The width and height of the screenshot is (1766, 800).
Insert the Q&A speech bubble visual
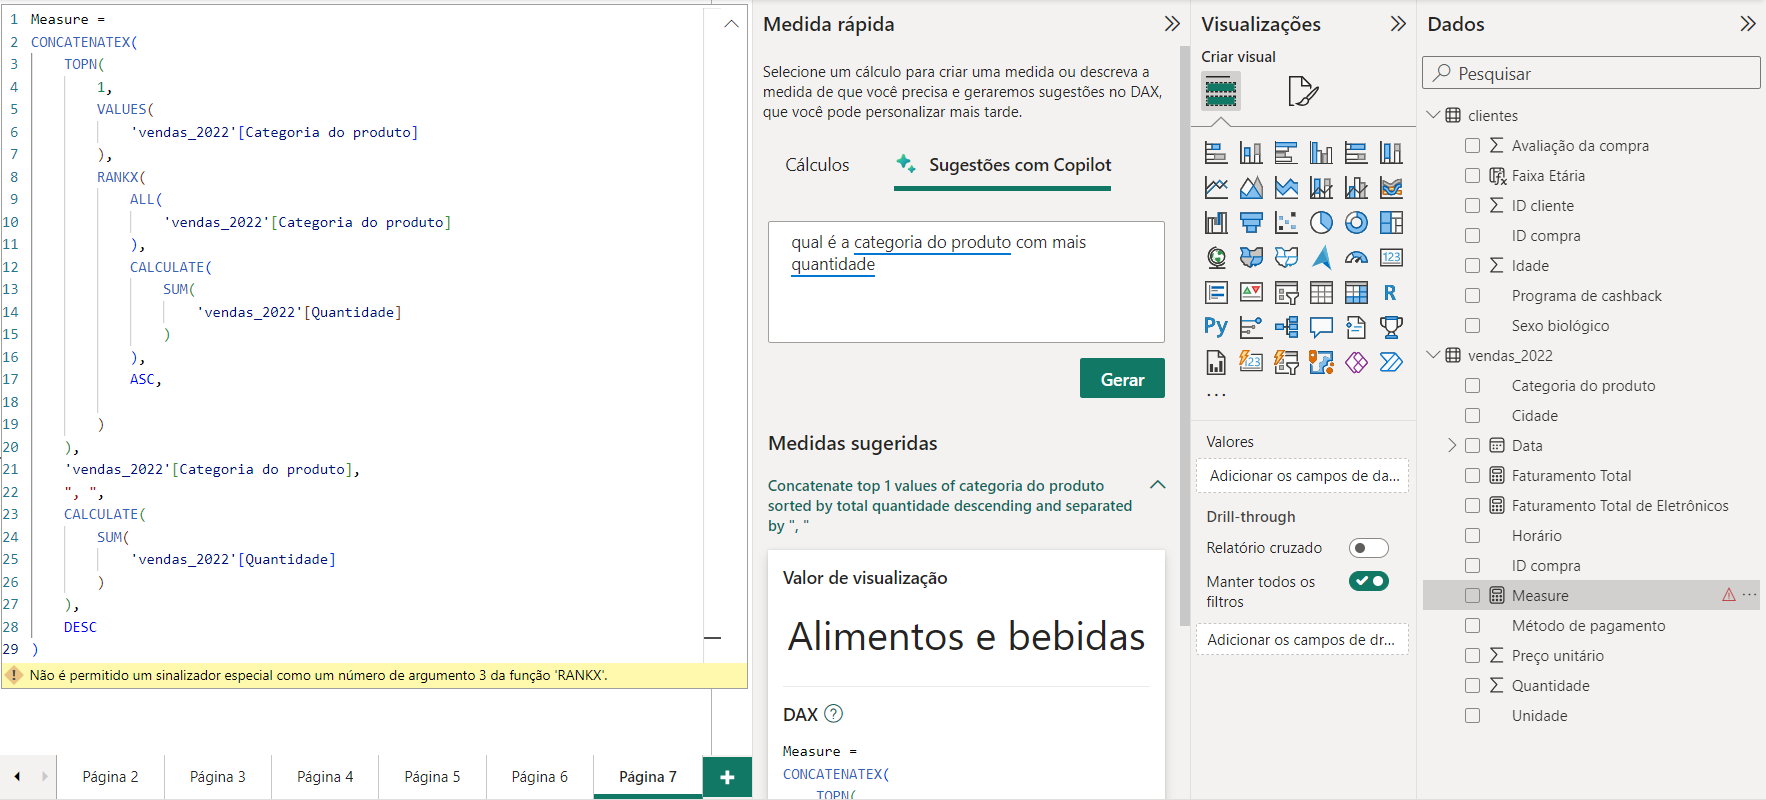[x=1321, y=327]
